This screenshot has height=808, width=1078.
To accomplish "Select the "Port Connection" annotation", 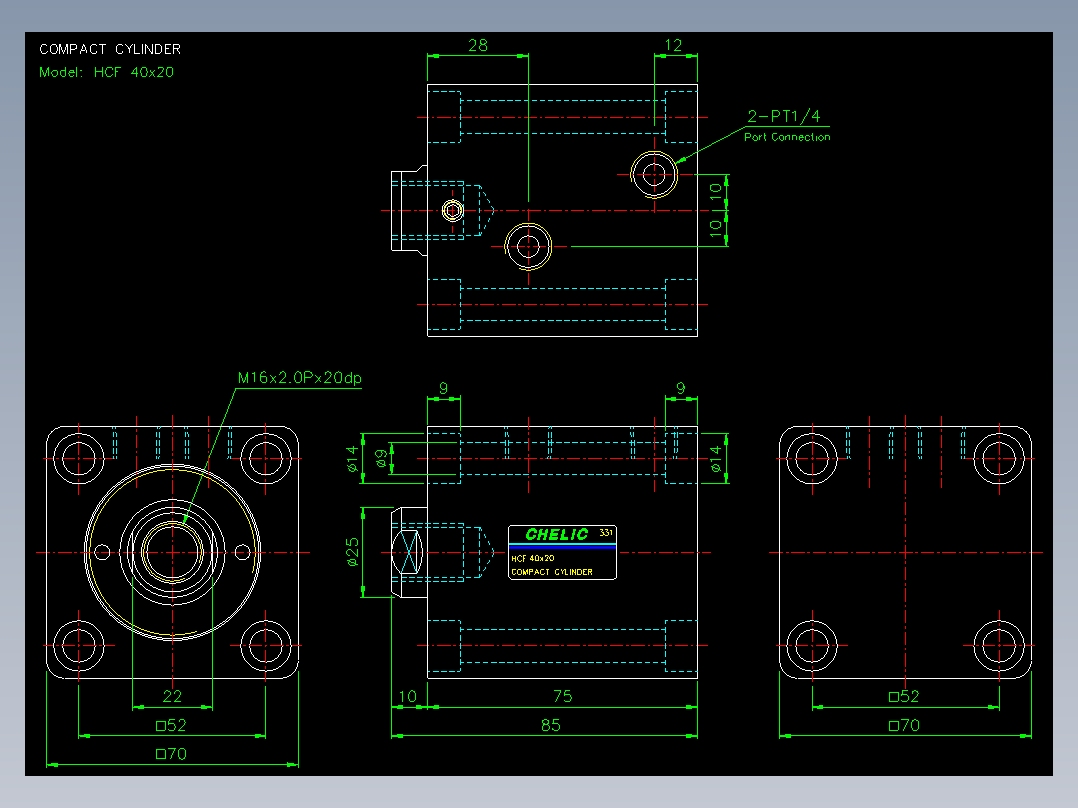I will 787,137.
